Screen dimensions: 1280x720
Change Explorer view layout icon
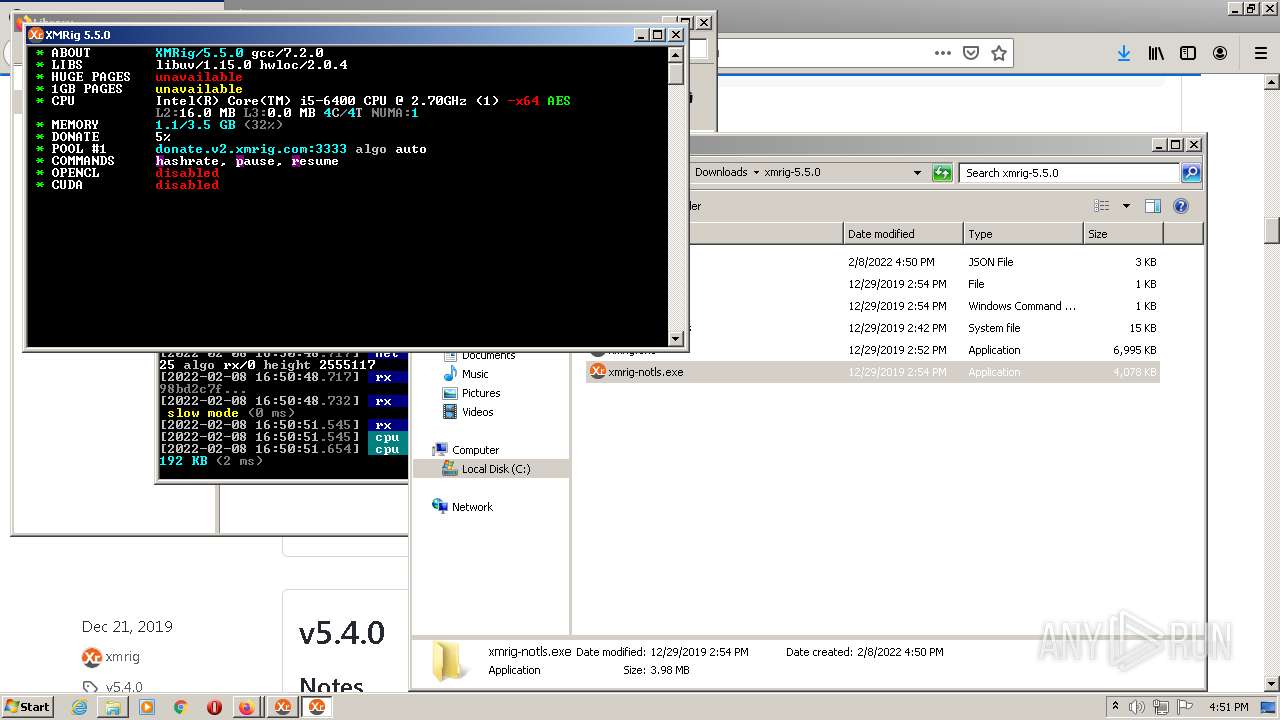click(x=1102, y=206)
